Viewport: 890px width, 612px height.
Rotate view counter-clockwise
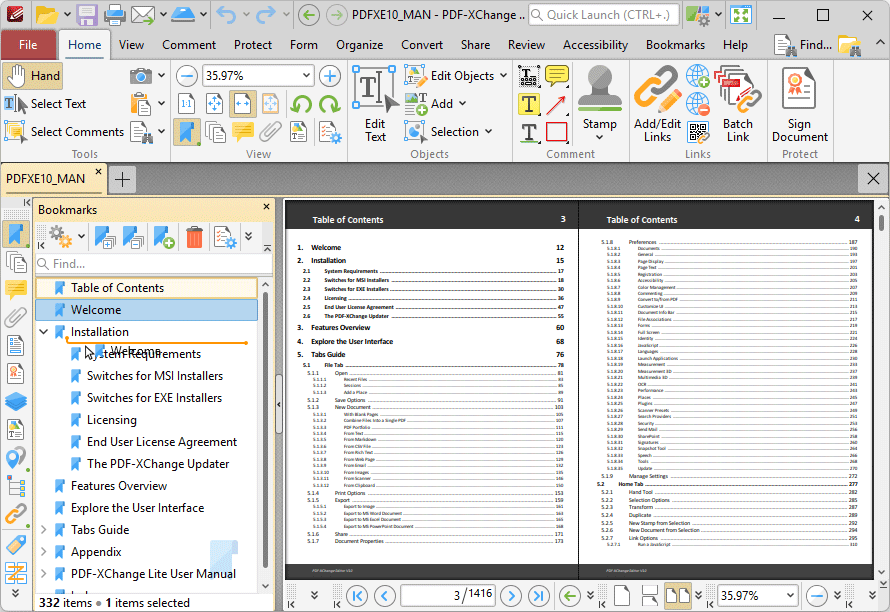click(301, 104)
